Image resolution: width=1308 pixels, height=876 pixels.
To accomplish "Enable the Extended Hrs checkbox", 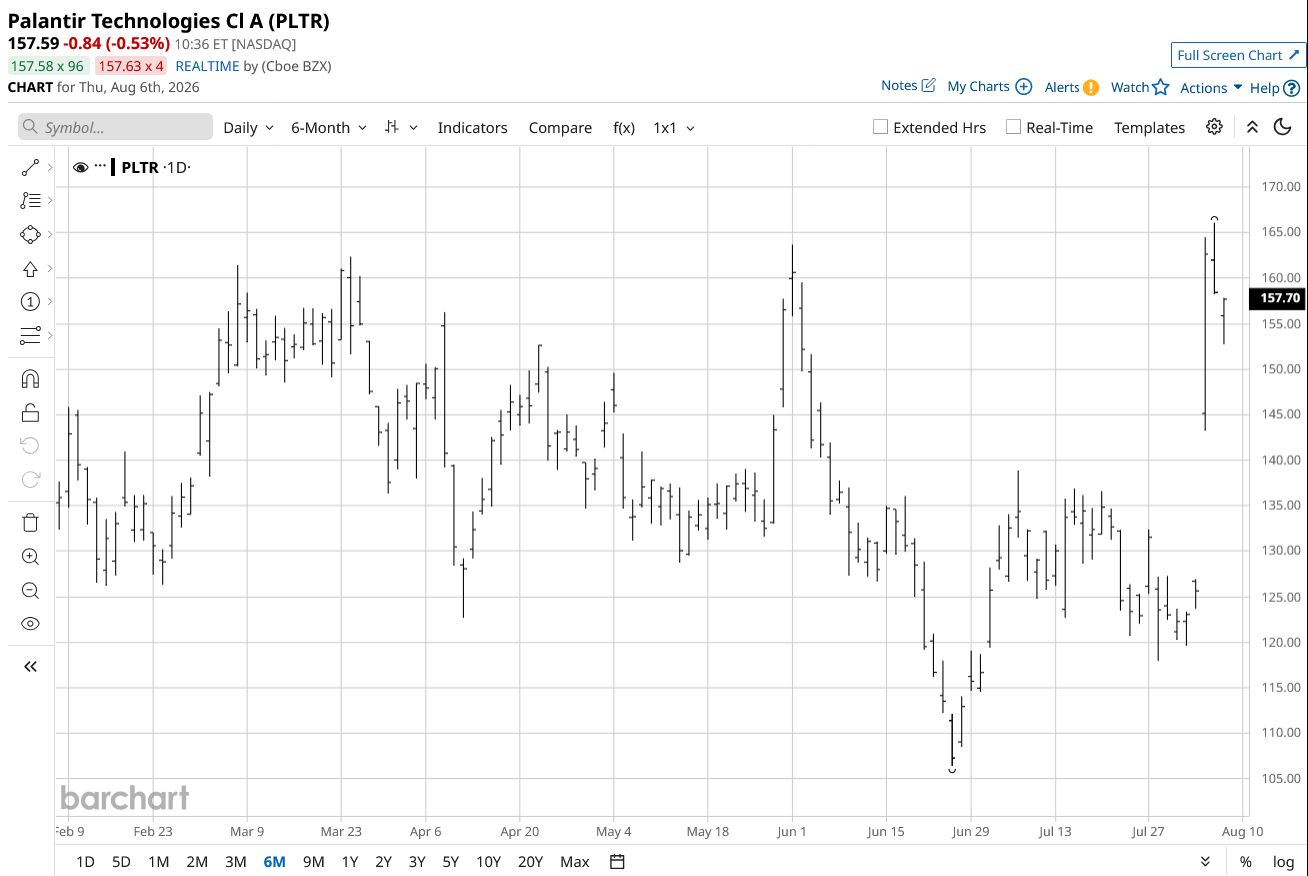I will coord(880,127).
